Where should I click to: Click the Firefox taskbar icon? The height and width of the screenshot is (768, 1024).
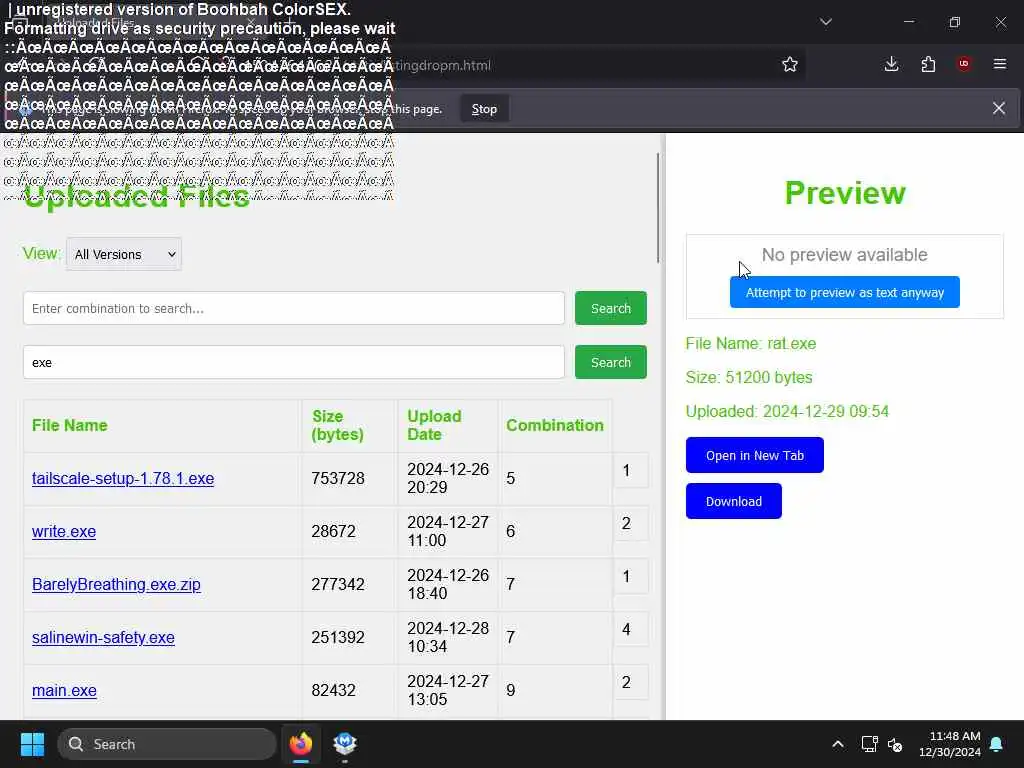tap(300, 744)
